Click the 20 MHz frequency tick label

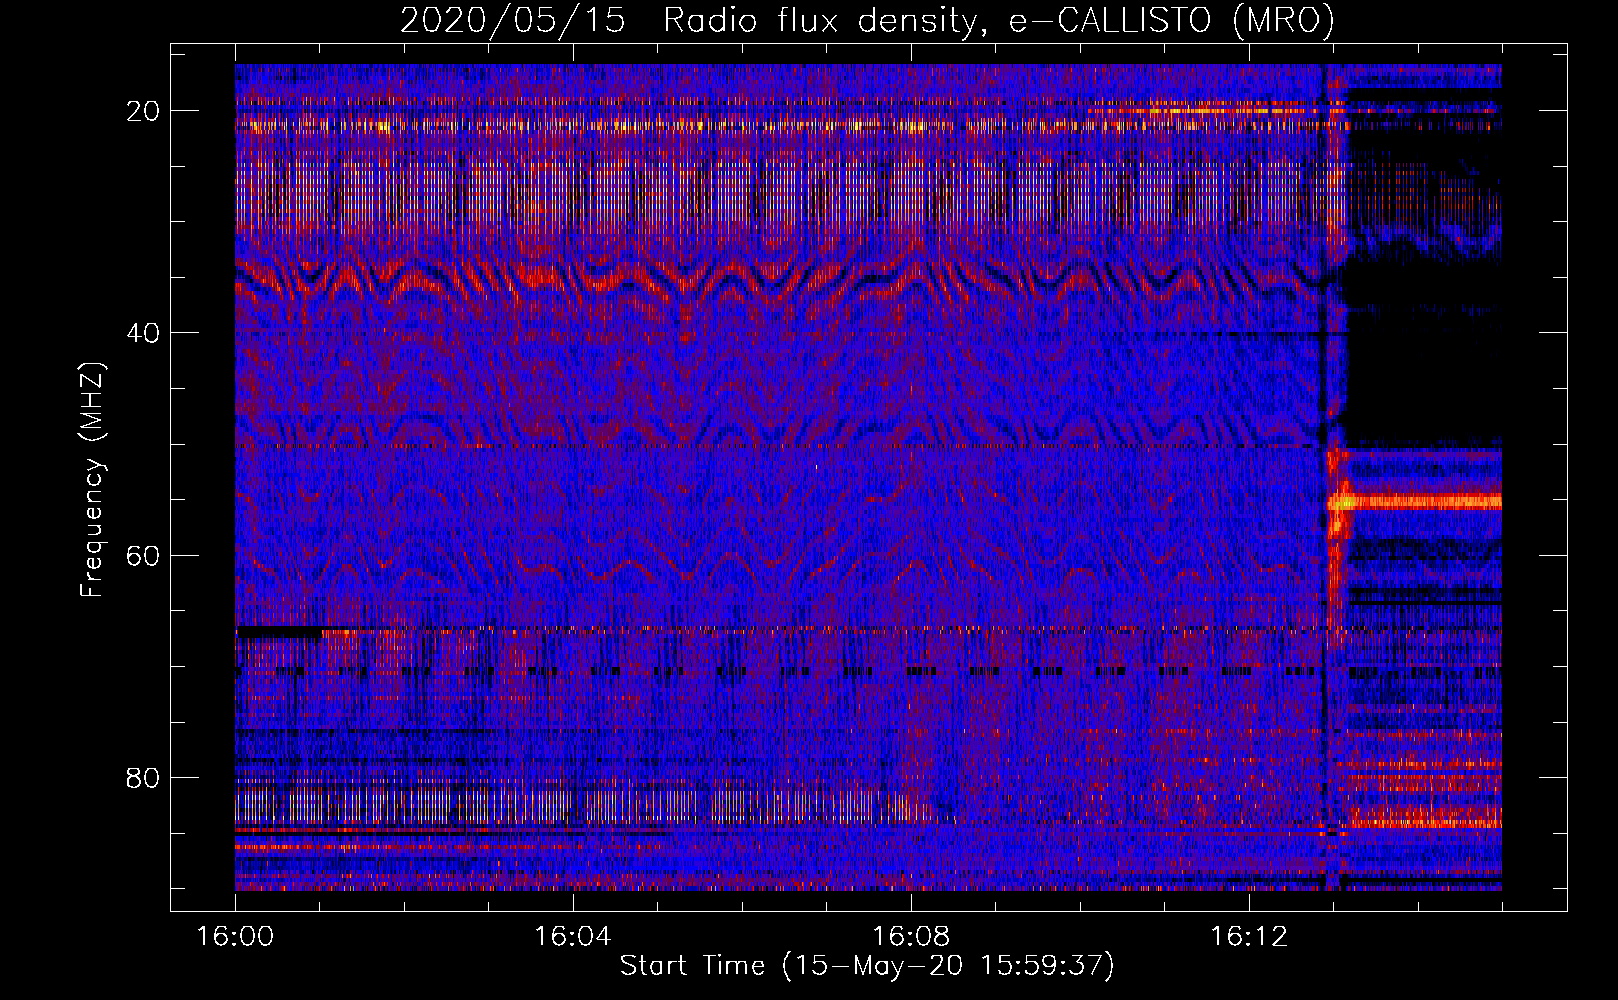143,111
